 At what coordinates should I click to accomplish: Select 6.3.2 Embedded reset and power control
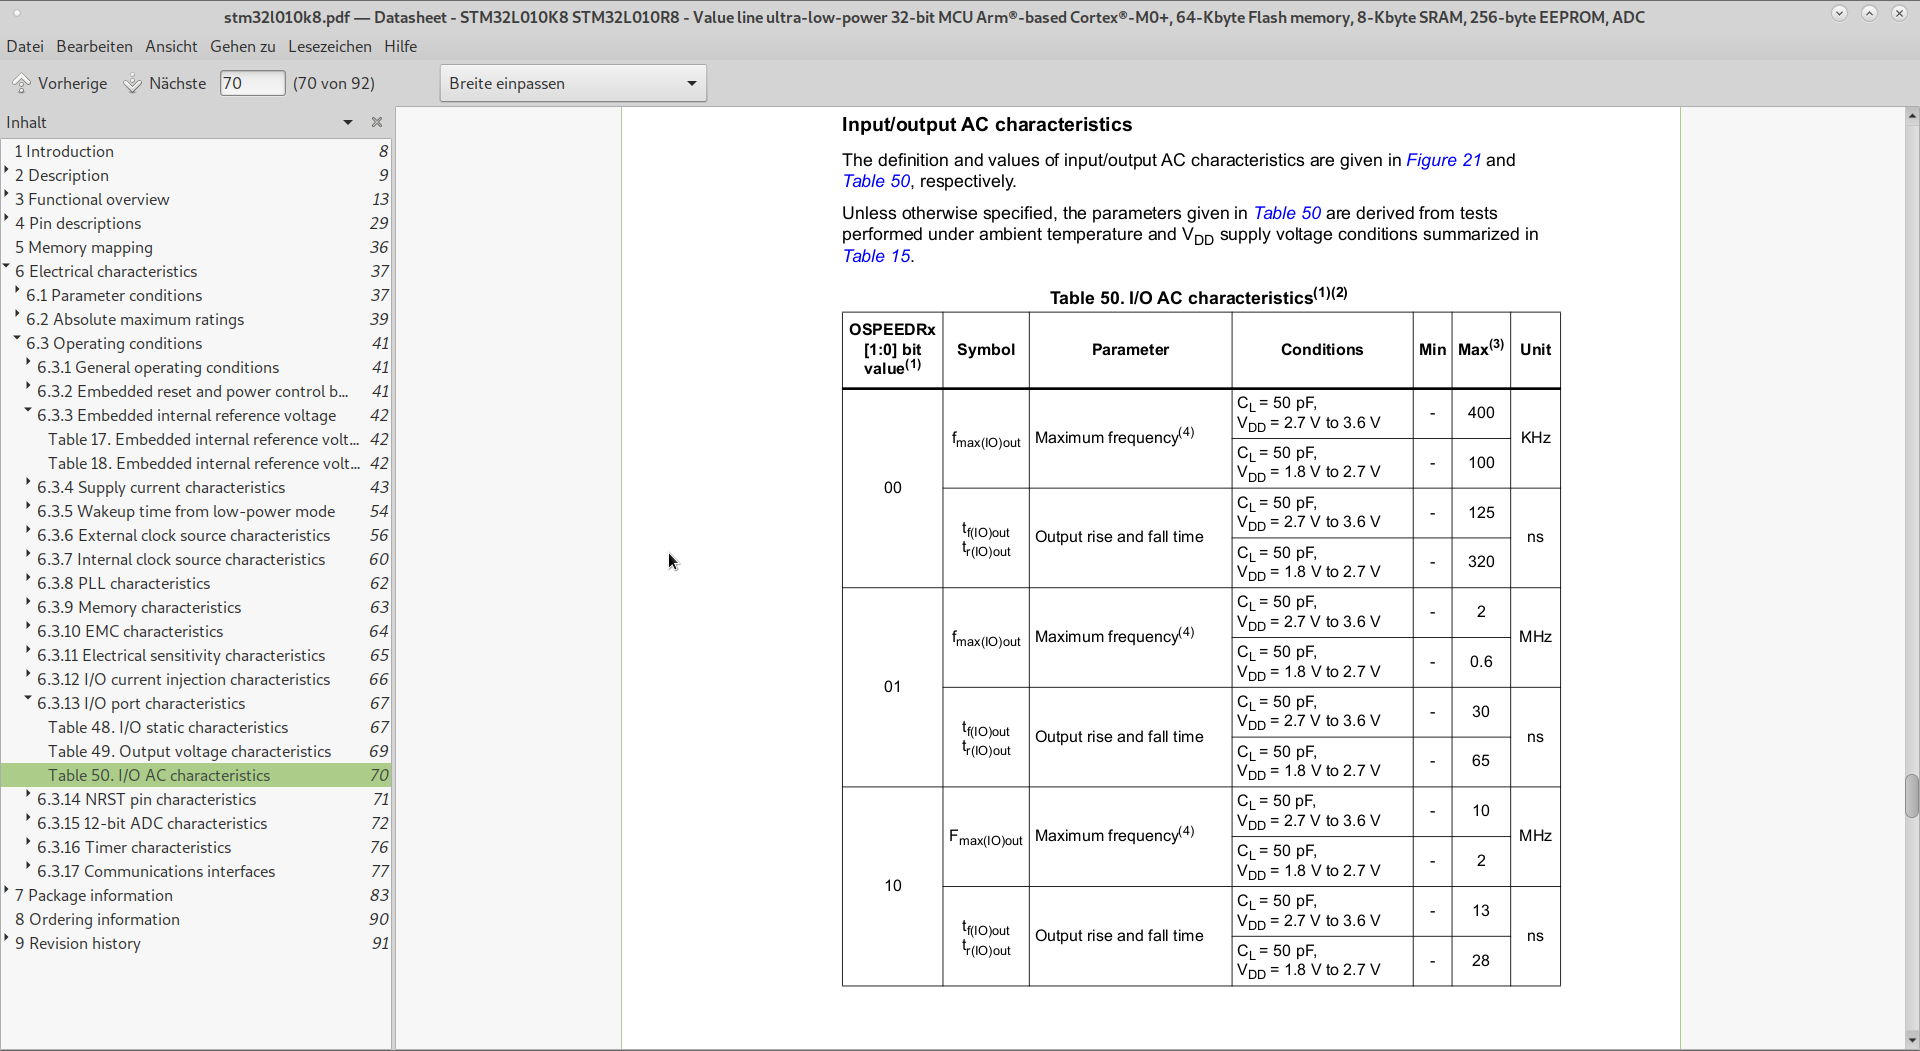pyautogui.click(x=196, y=391)
